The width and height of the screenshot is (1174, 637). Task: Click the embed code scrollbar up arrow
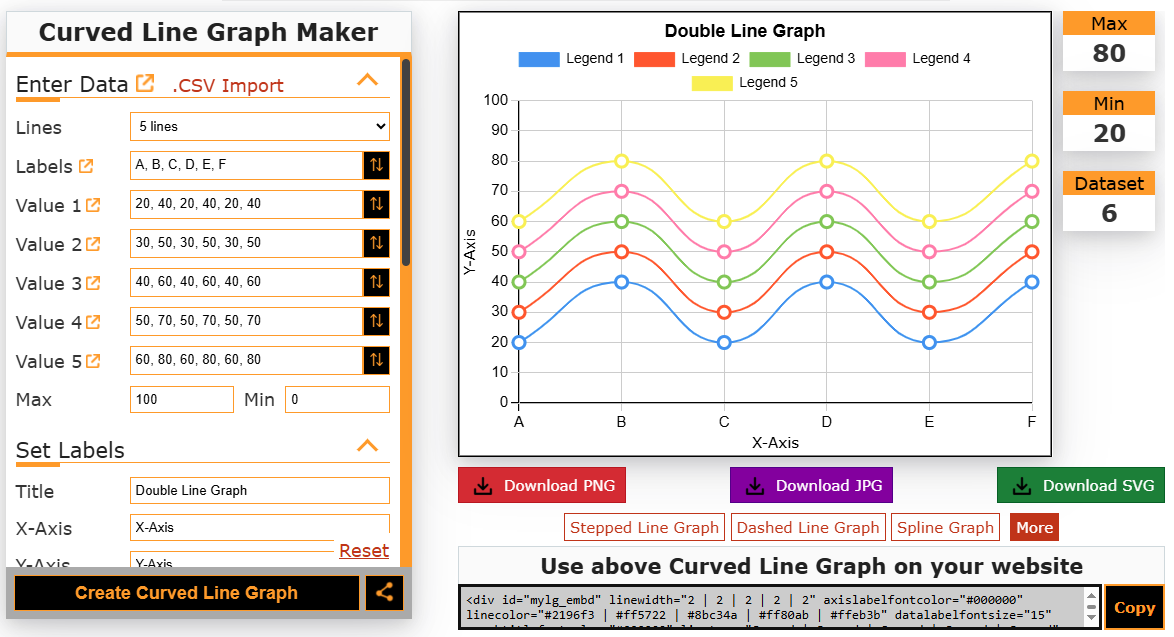[1091, 596]
